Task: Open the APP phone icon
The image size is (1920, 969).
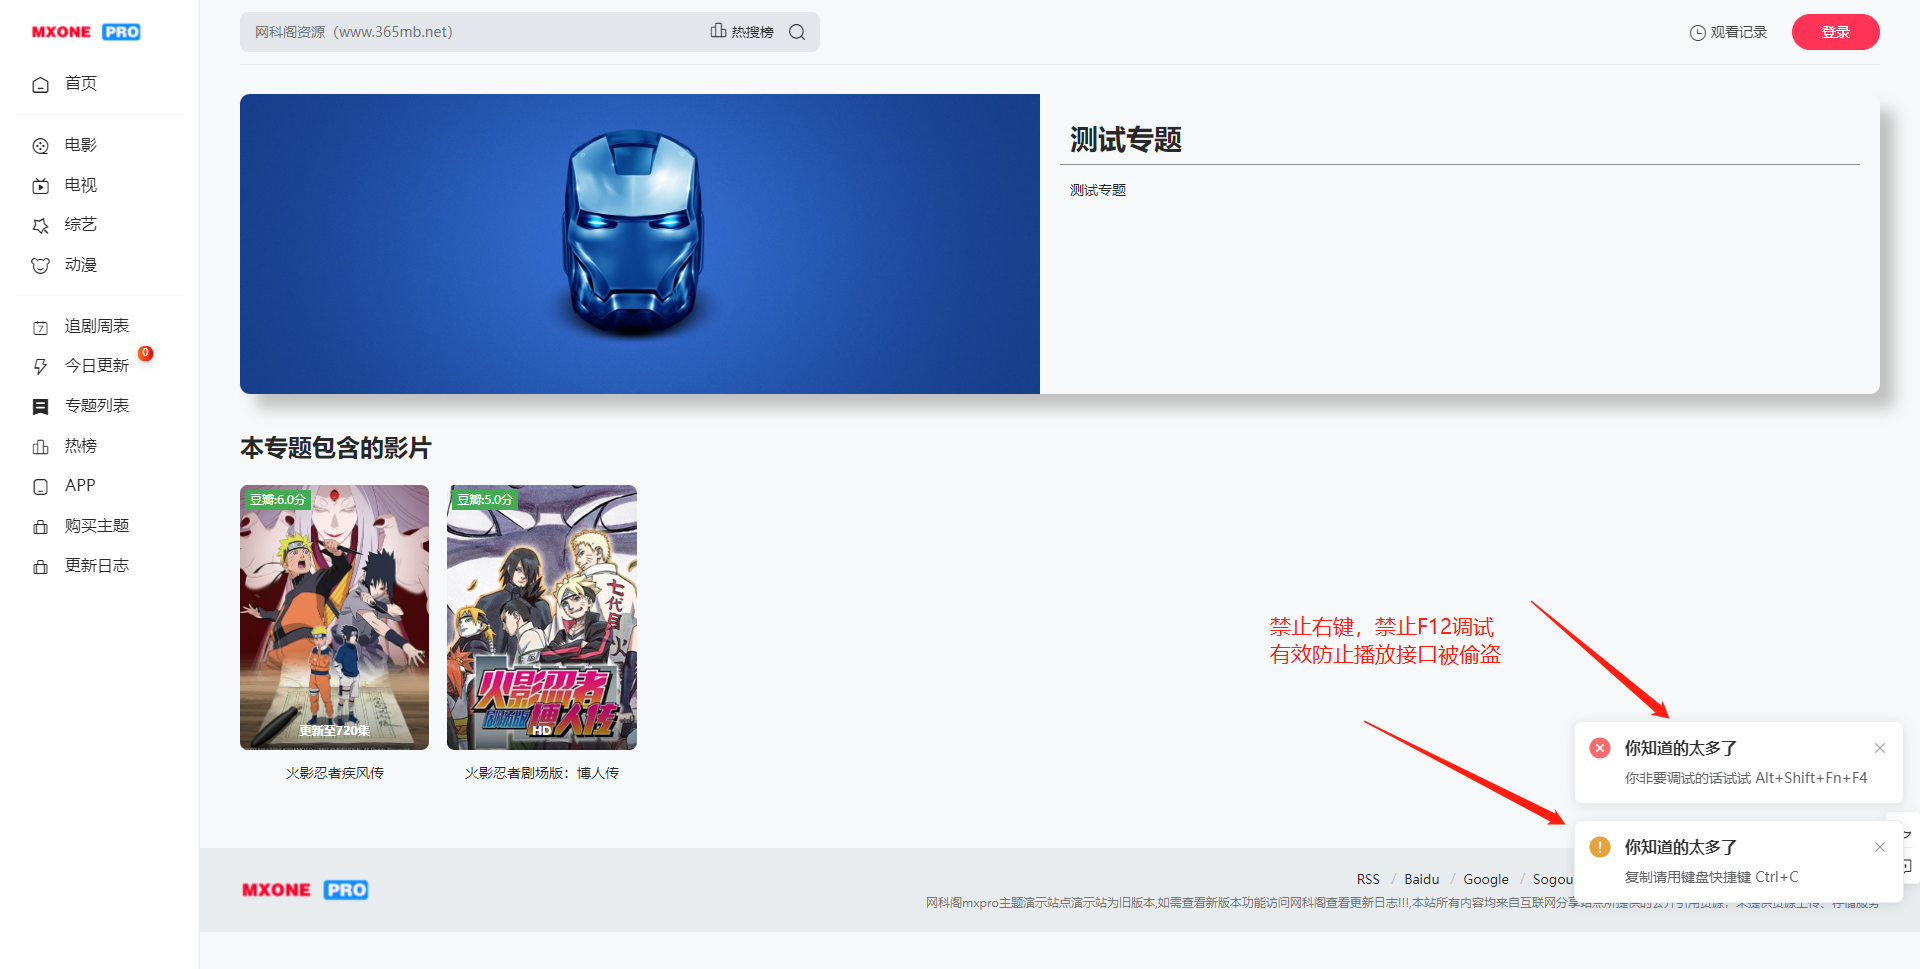Action: click(41, 487)
